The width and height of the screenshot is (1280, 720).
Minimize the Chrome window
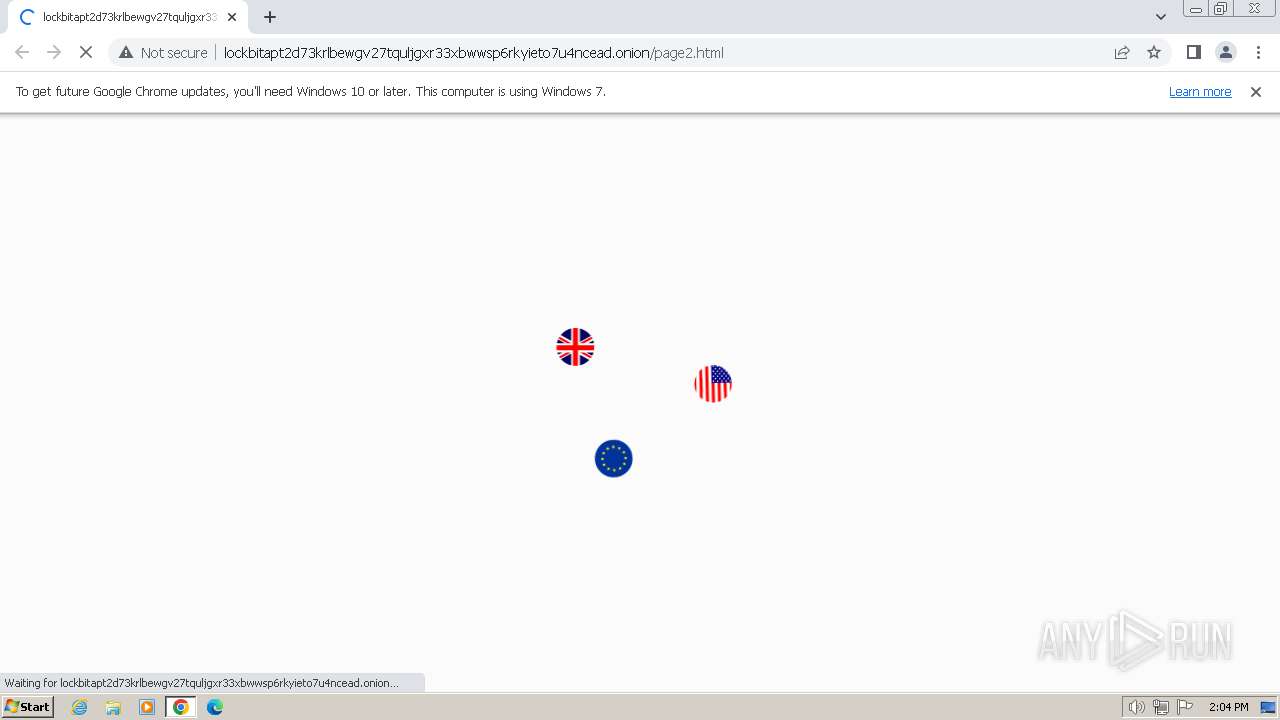click(1195, 9)
